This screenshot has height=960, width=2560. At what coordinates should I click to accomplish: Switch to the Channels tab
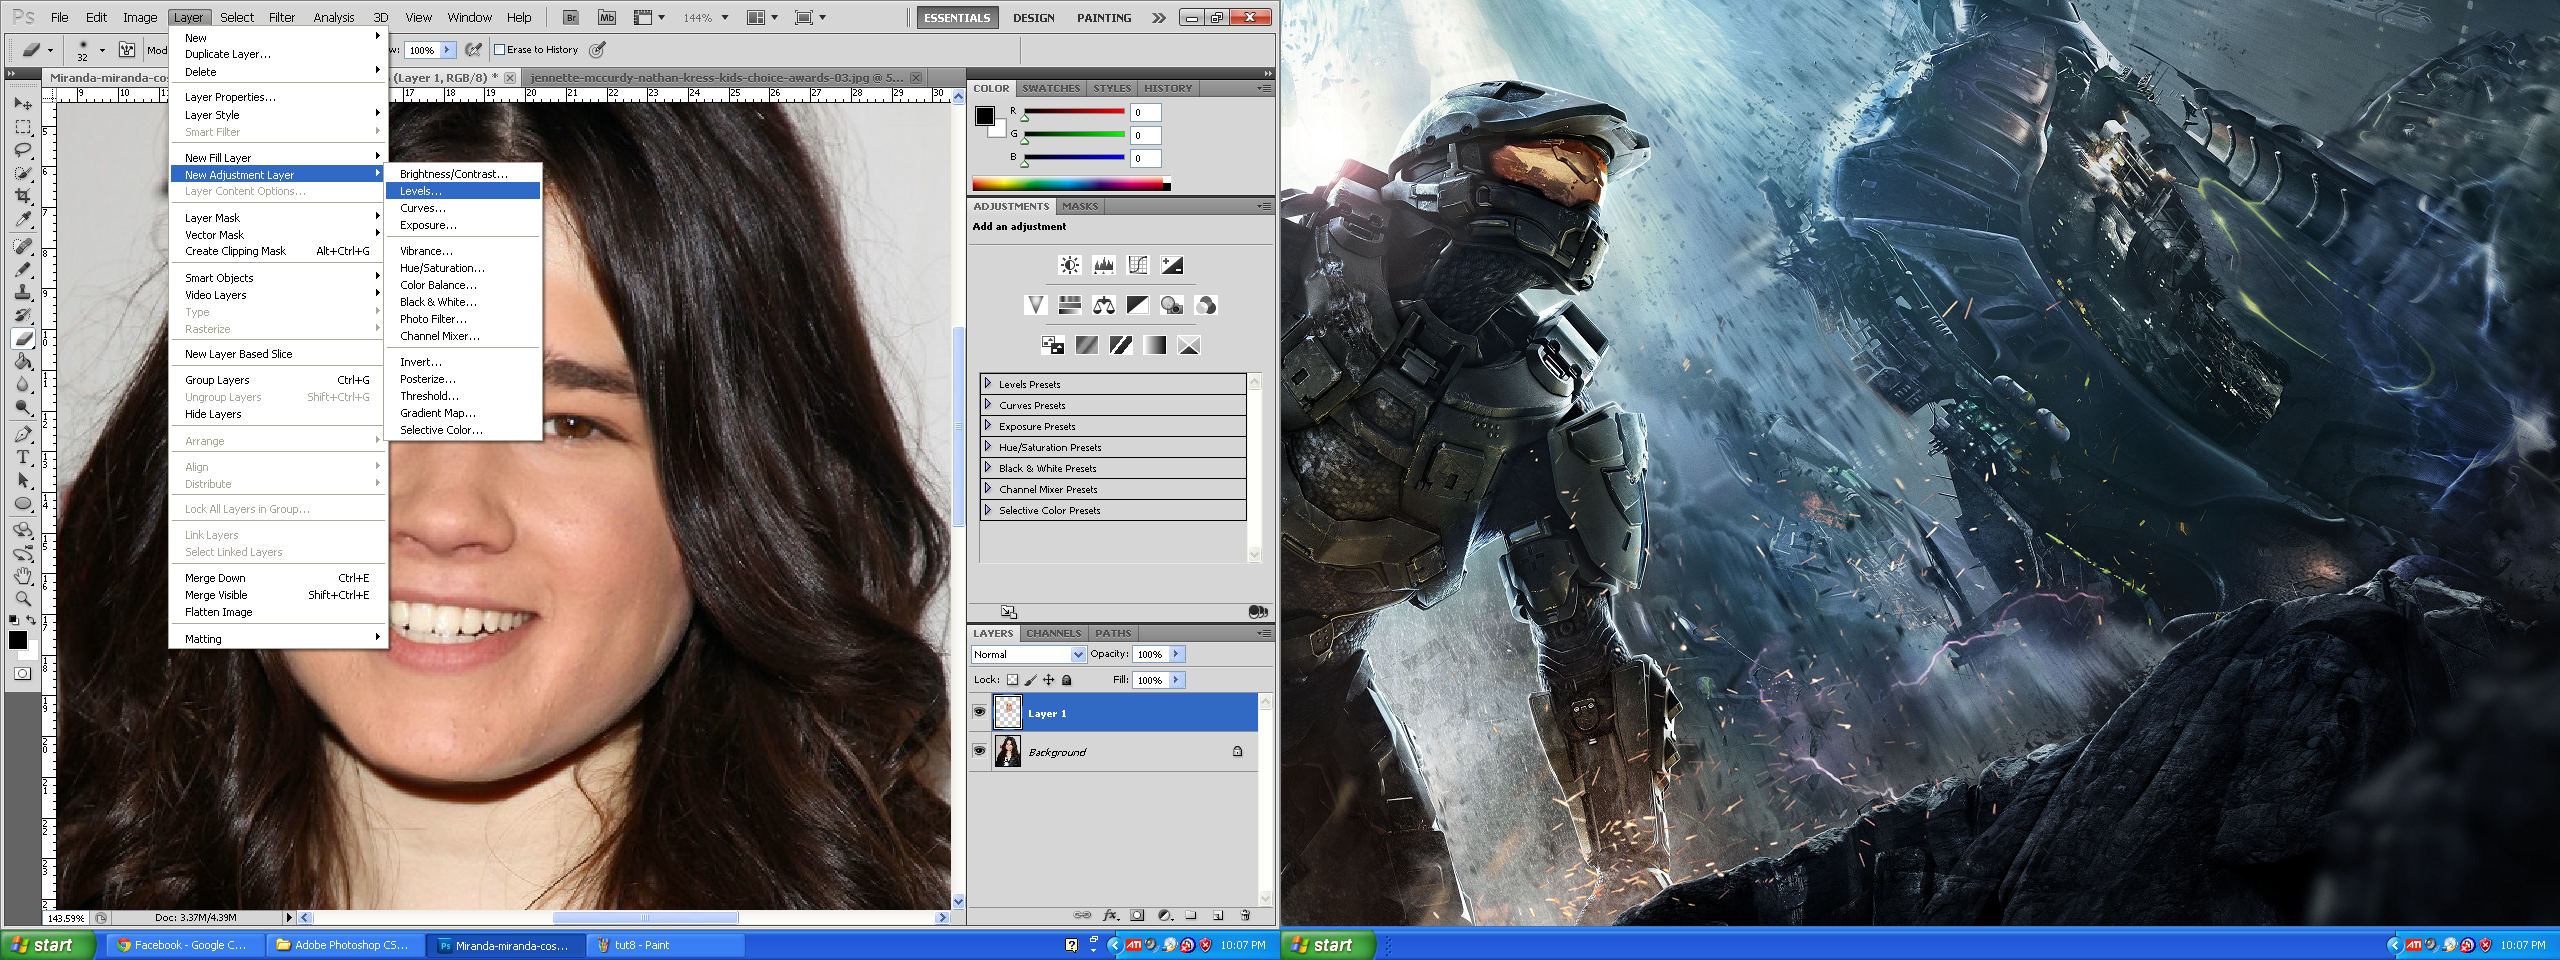coord(1053,633)
